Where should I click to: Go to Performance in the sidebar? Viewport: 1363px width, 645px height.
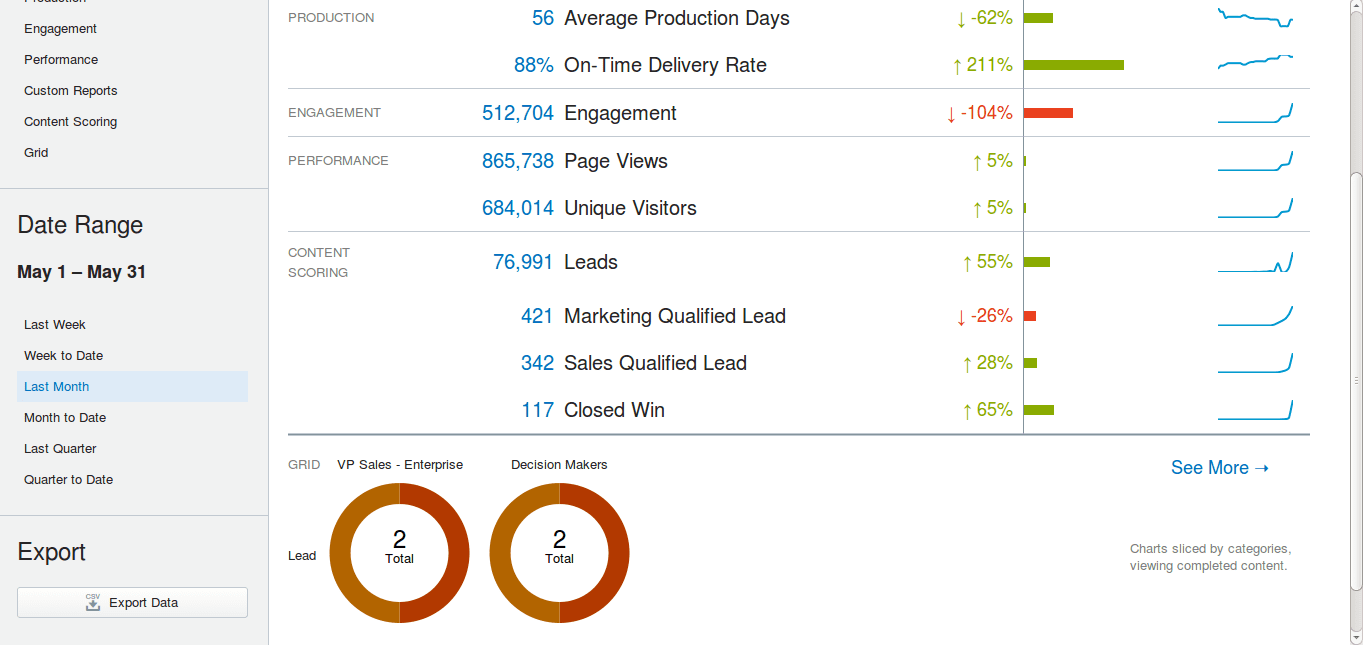tap(61, 60)
